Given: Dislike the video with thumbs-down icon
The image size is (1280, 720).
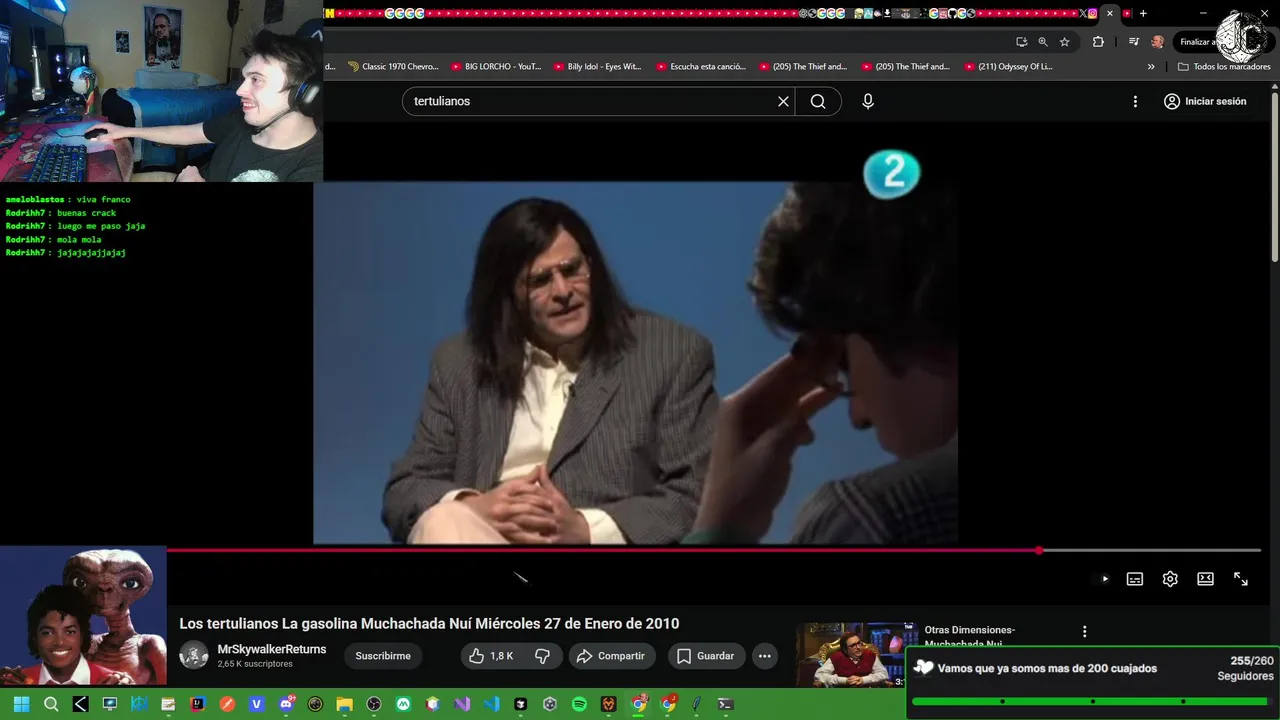Looking at the screenshot, I should 543,656.
